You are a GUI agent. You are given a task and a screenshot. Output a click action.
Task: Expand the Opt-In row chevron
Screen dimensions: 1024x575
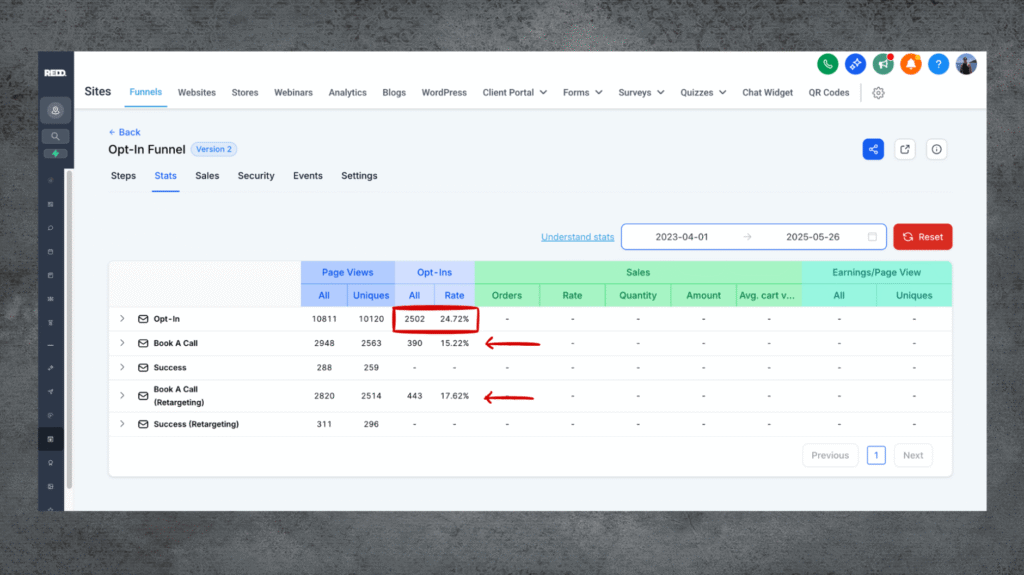[x=122, y=318]
